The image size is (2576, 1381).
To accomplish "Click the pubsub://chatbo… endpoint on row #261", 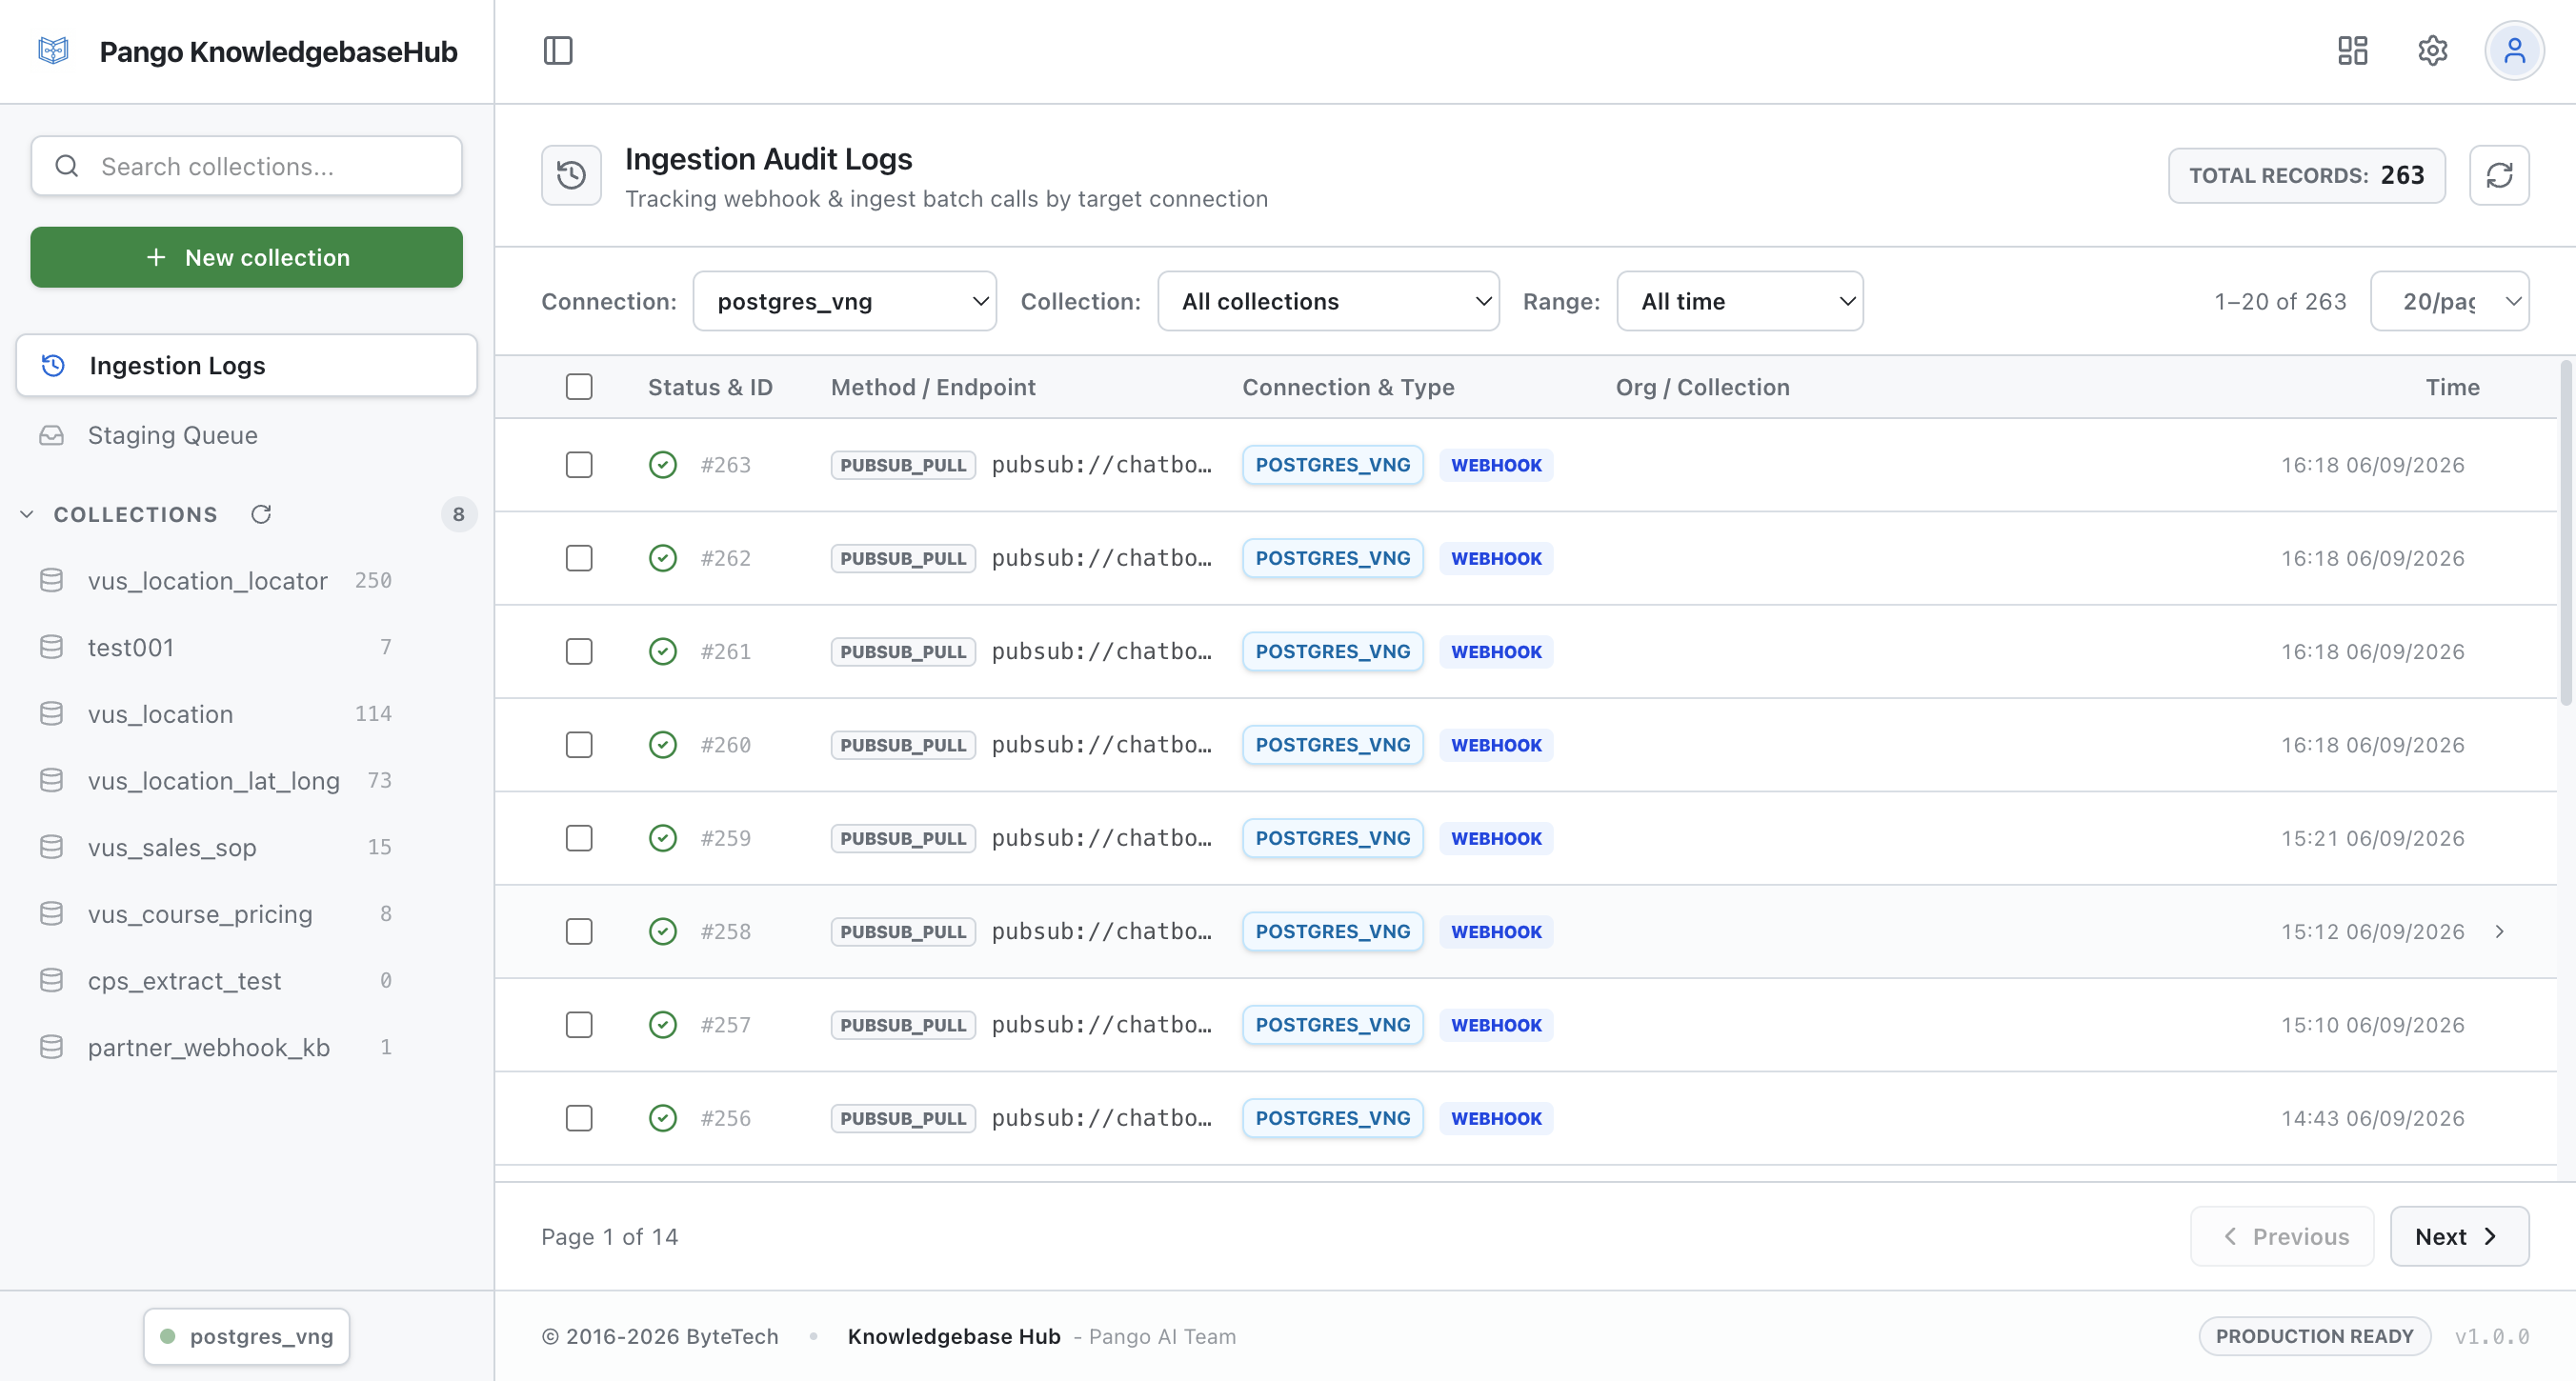I will (x=1101, y=651).
